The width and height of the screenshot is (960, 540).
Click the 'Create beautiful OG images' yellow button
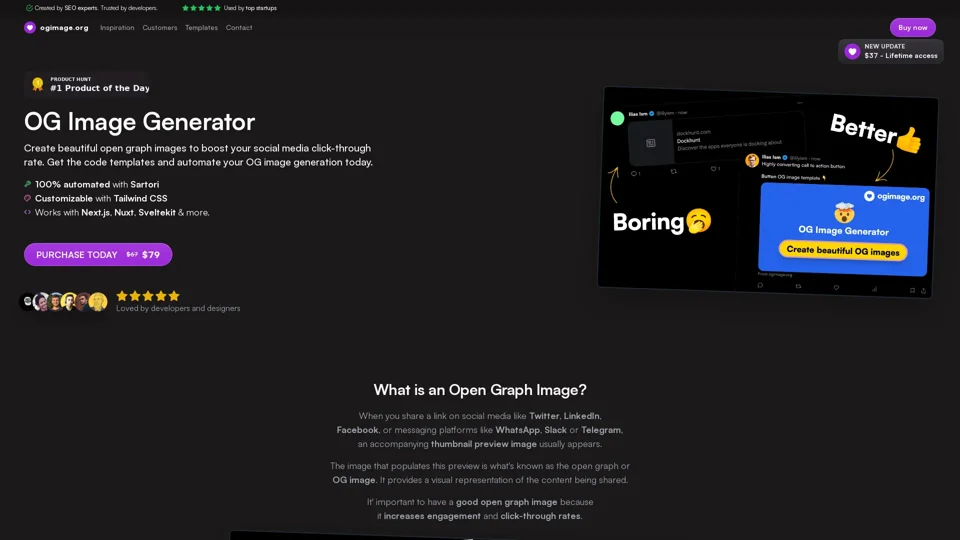[843, 250]
